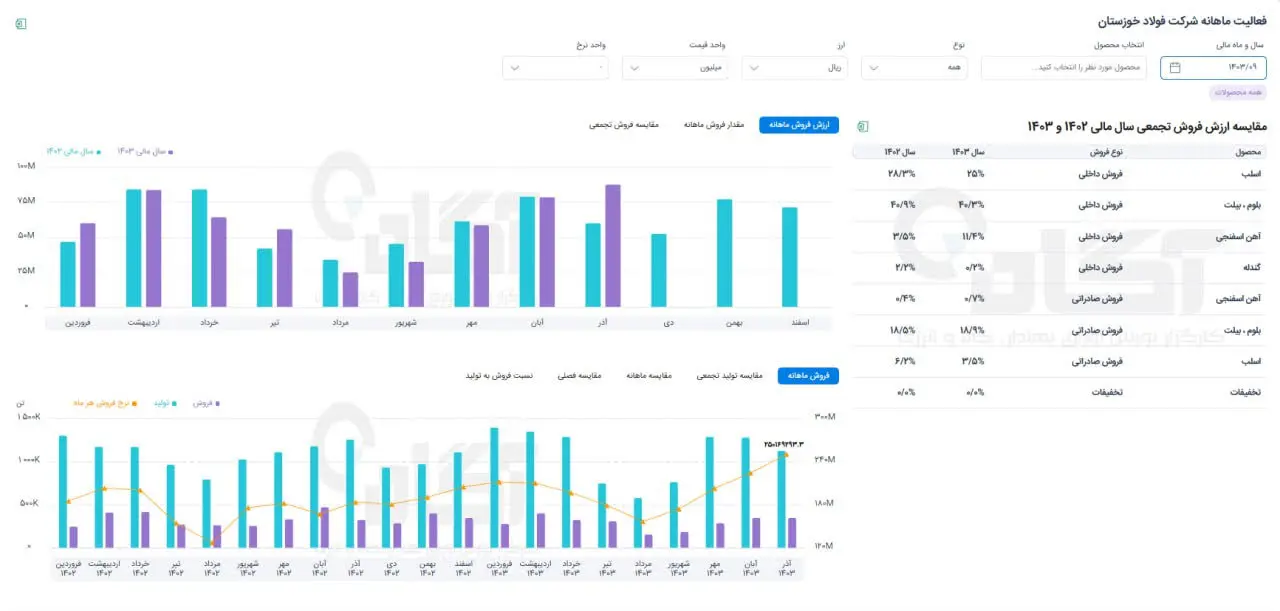Select the ارزش فروش ماهانه tab
The image size is (1280, 611).
(x=799, y=125)
